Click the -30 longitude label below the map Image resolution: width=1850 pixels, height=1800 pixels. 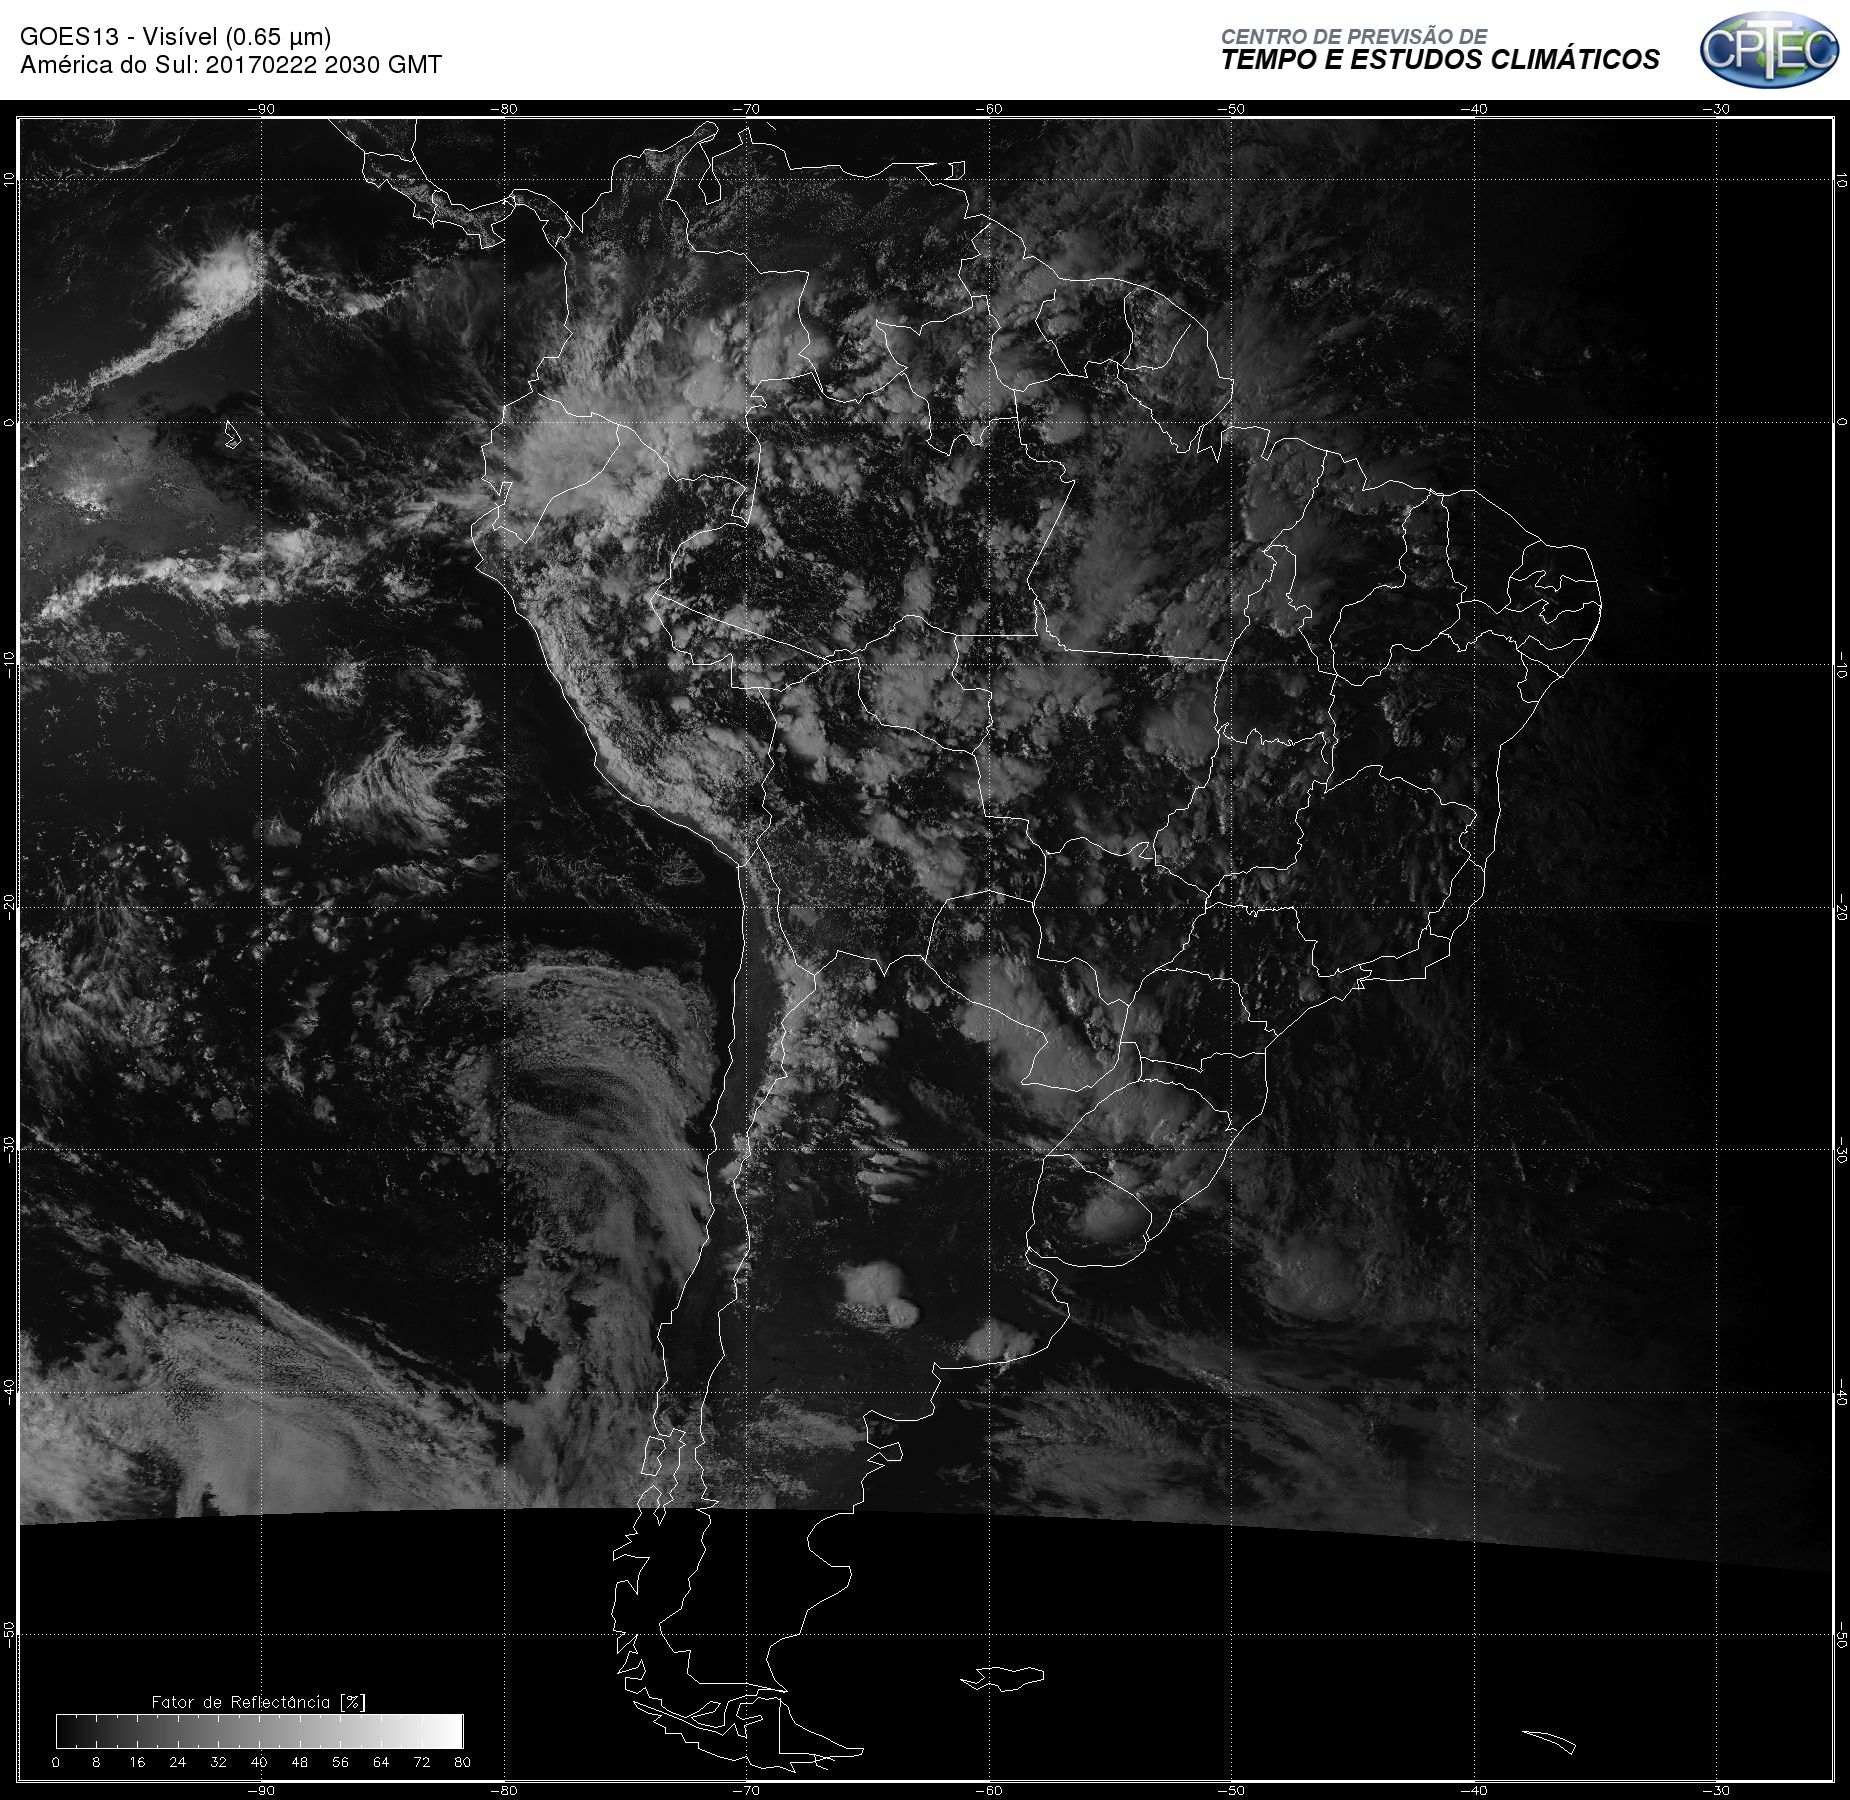tap(1717, 1790)
